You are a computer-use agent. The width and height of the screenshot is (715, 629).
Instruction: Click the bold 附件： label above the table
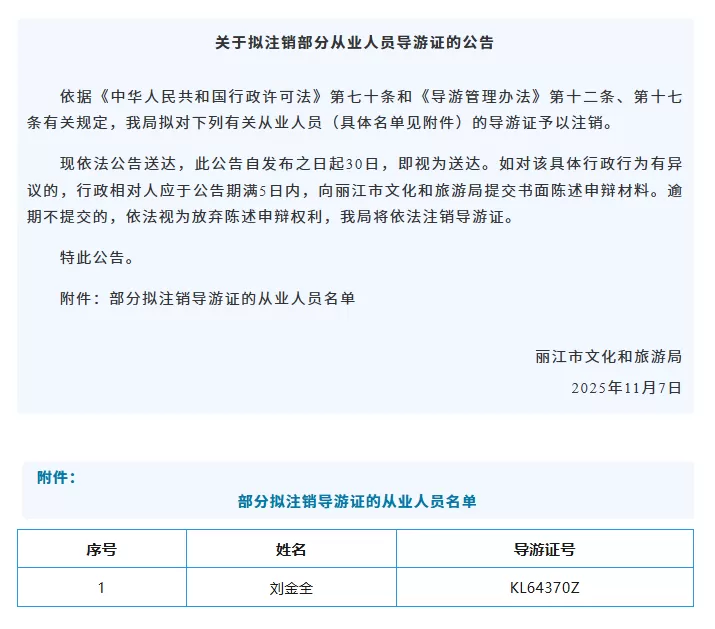click(x=56, y=478)
